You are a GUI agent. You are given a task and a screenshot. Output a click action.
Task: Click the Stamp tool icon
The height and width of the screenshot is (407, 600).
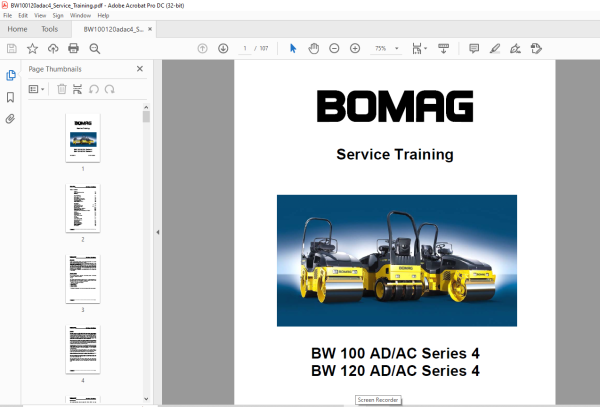point(536,49)
